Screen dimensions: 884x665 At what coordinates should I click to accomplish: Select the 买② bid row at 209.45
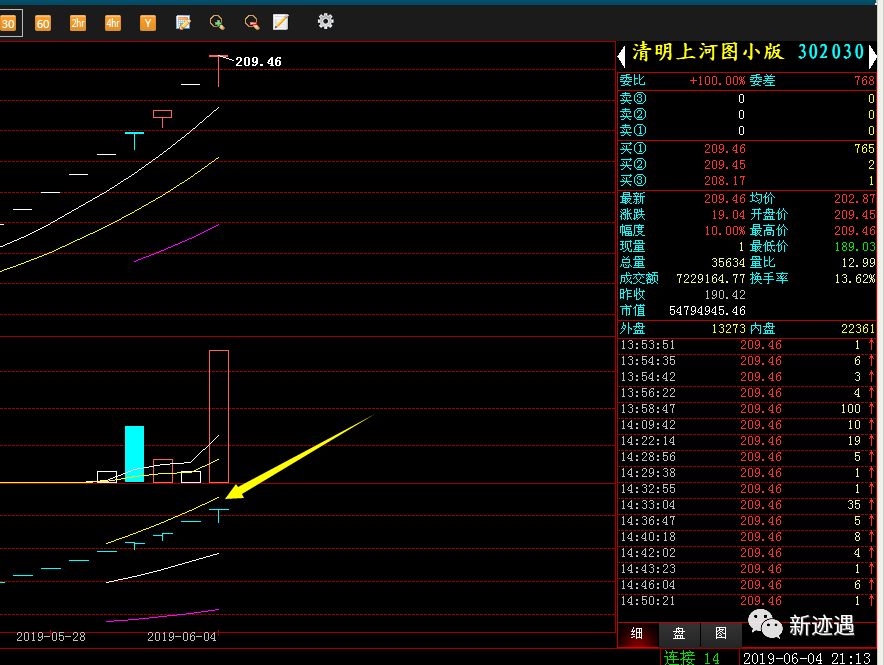[747, 165]
